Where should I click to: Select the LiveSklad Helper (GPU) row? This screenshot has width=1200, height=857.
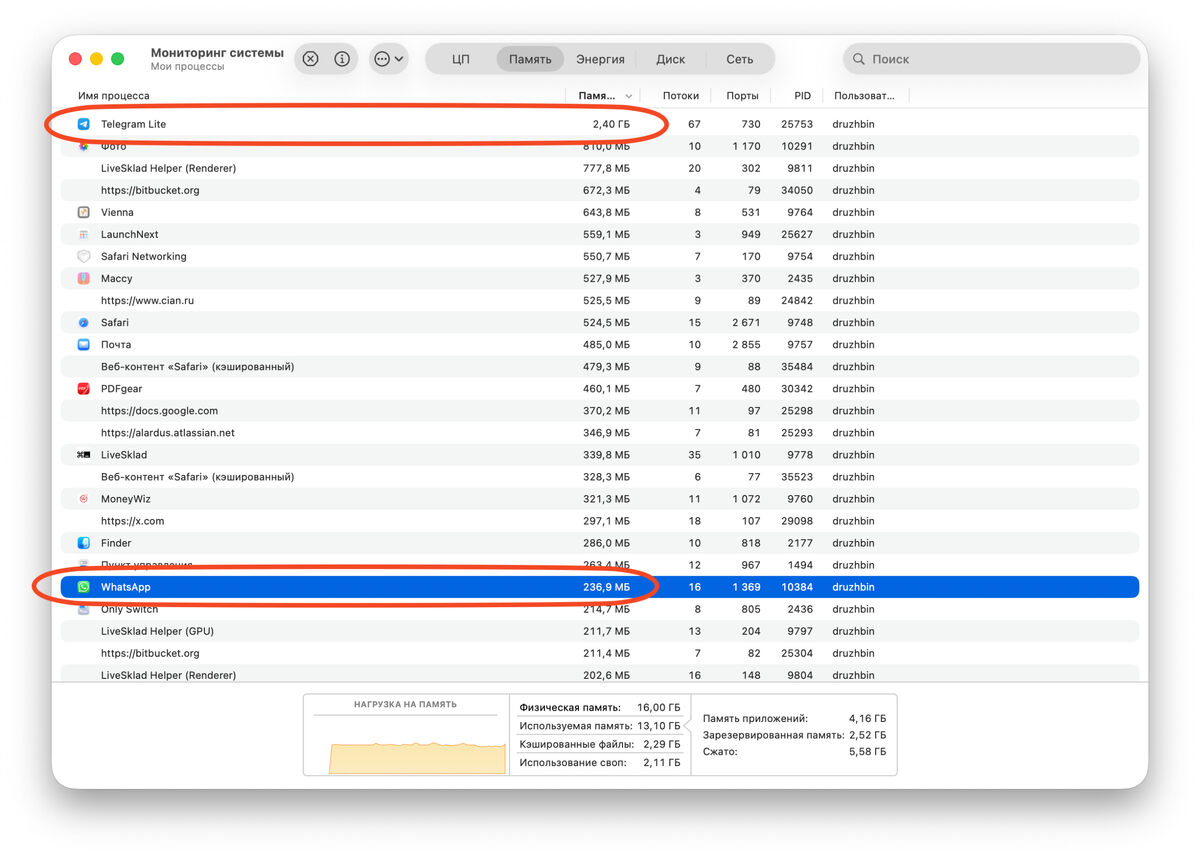600,631
